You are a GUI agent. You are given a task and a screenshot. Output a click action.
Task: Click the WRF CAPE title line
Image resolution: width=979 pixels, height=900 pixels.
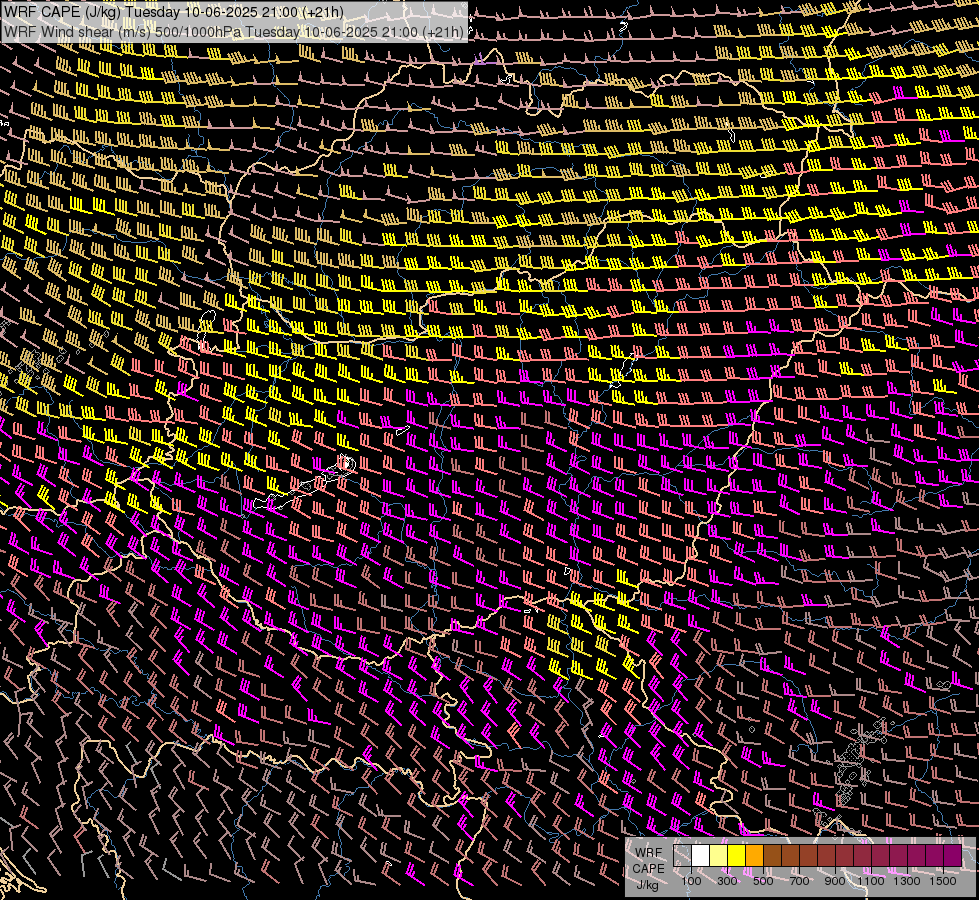pyautogui.click(x=174, y=12)
